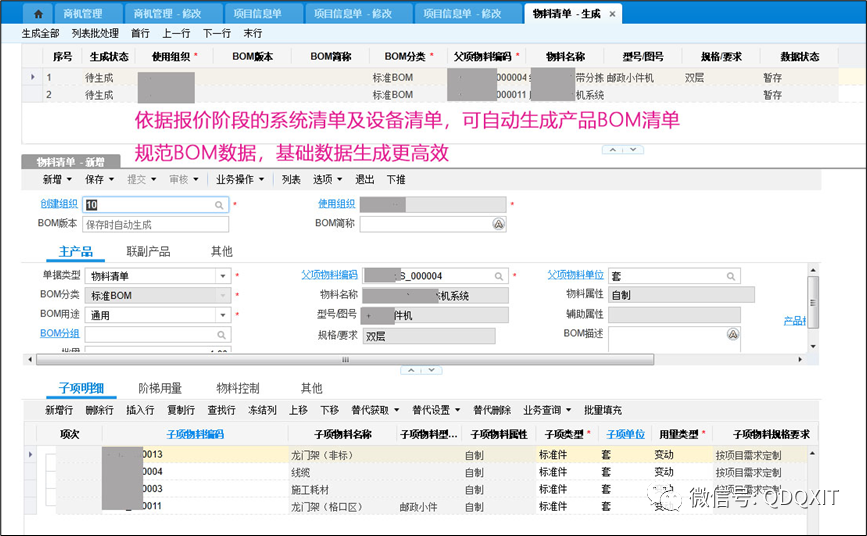
Task: Click search icon in 父项物料编码 field
Action: coord(498,276)
